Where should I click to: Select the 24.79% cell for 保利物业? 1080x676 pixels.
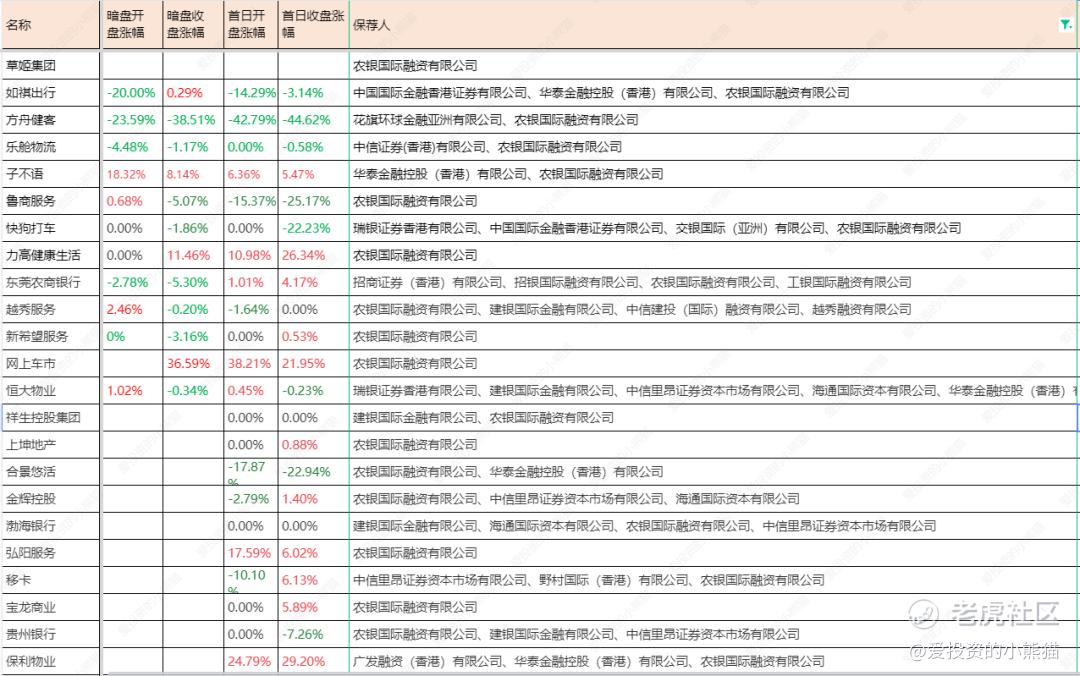coord(251,662)
